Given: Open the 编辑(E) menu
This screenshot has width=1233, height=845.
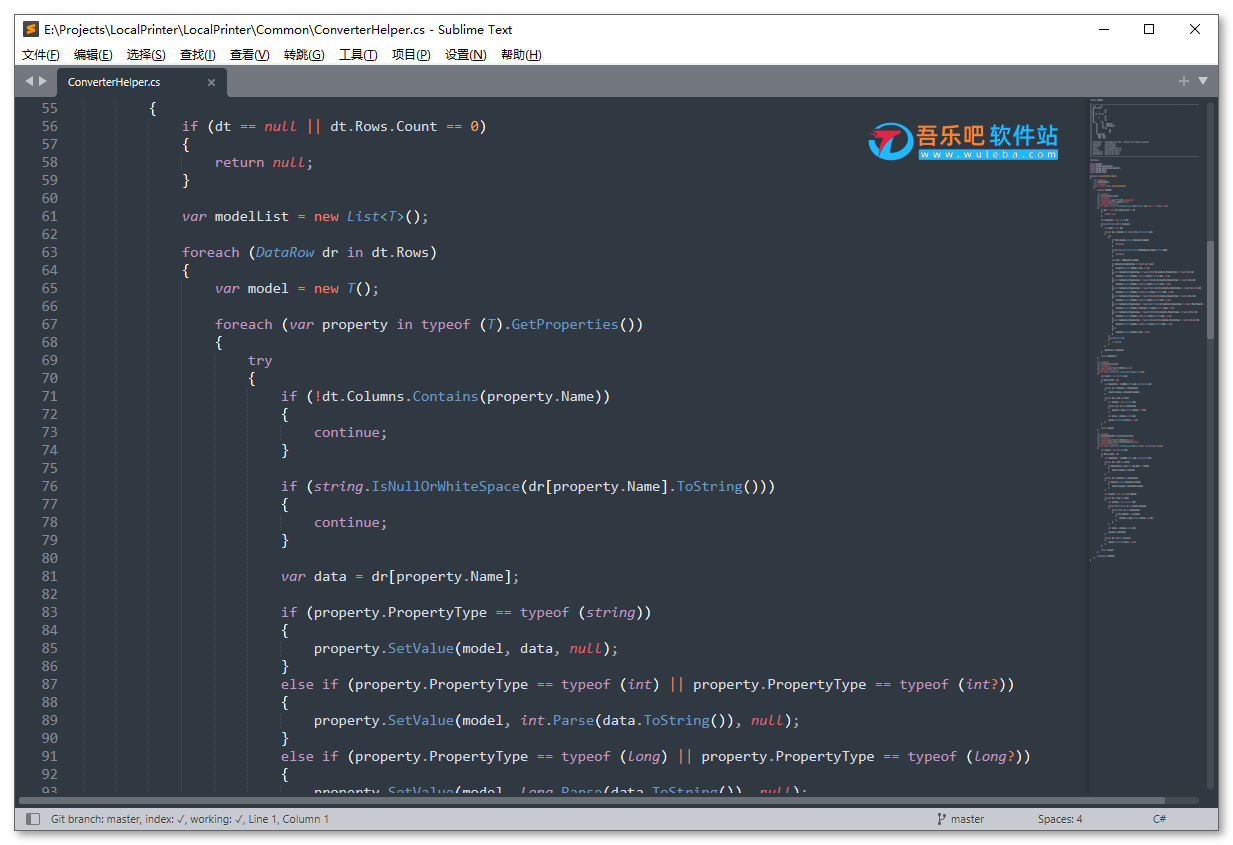Looking at the screenshot, I should pyautogui.click(x=93, y=55).
